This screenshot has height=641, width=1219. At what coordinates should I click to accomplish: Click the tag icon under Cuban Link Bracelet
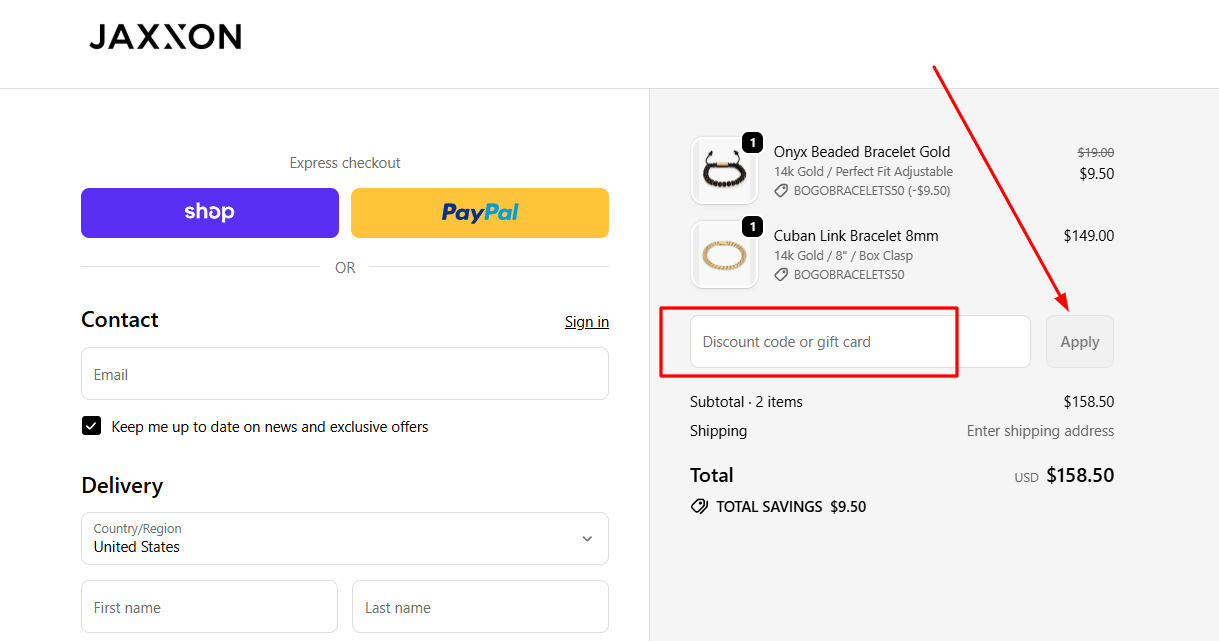(780, 274)
